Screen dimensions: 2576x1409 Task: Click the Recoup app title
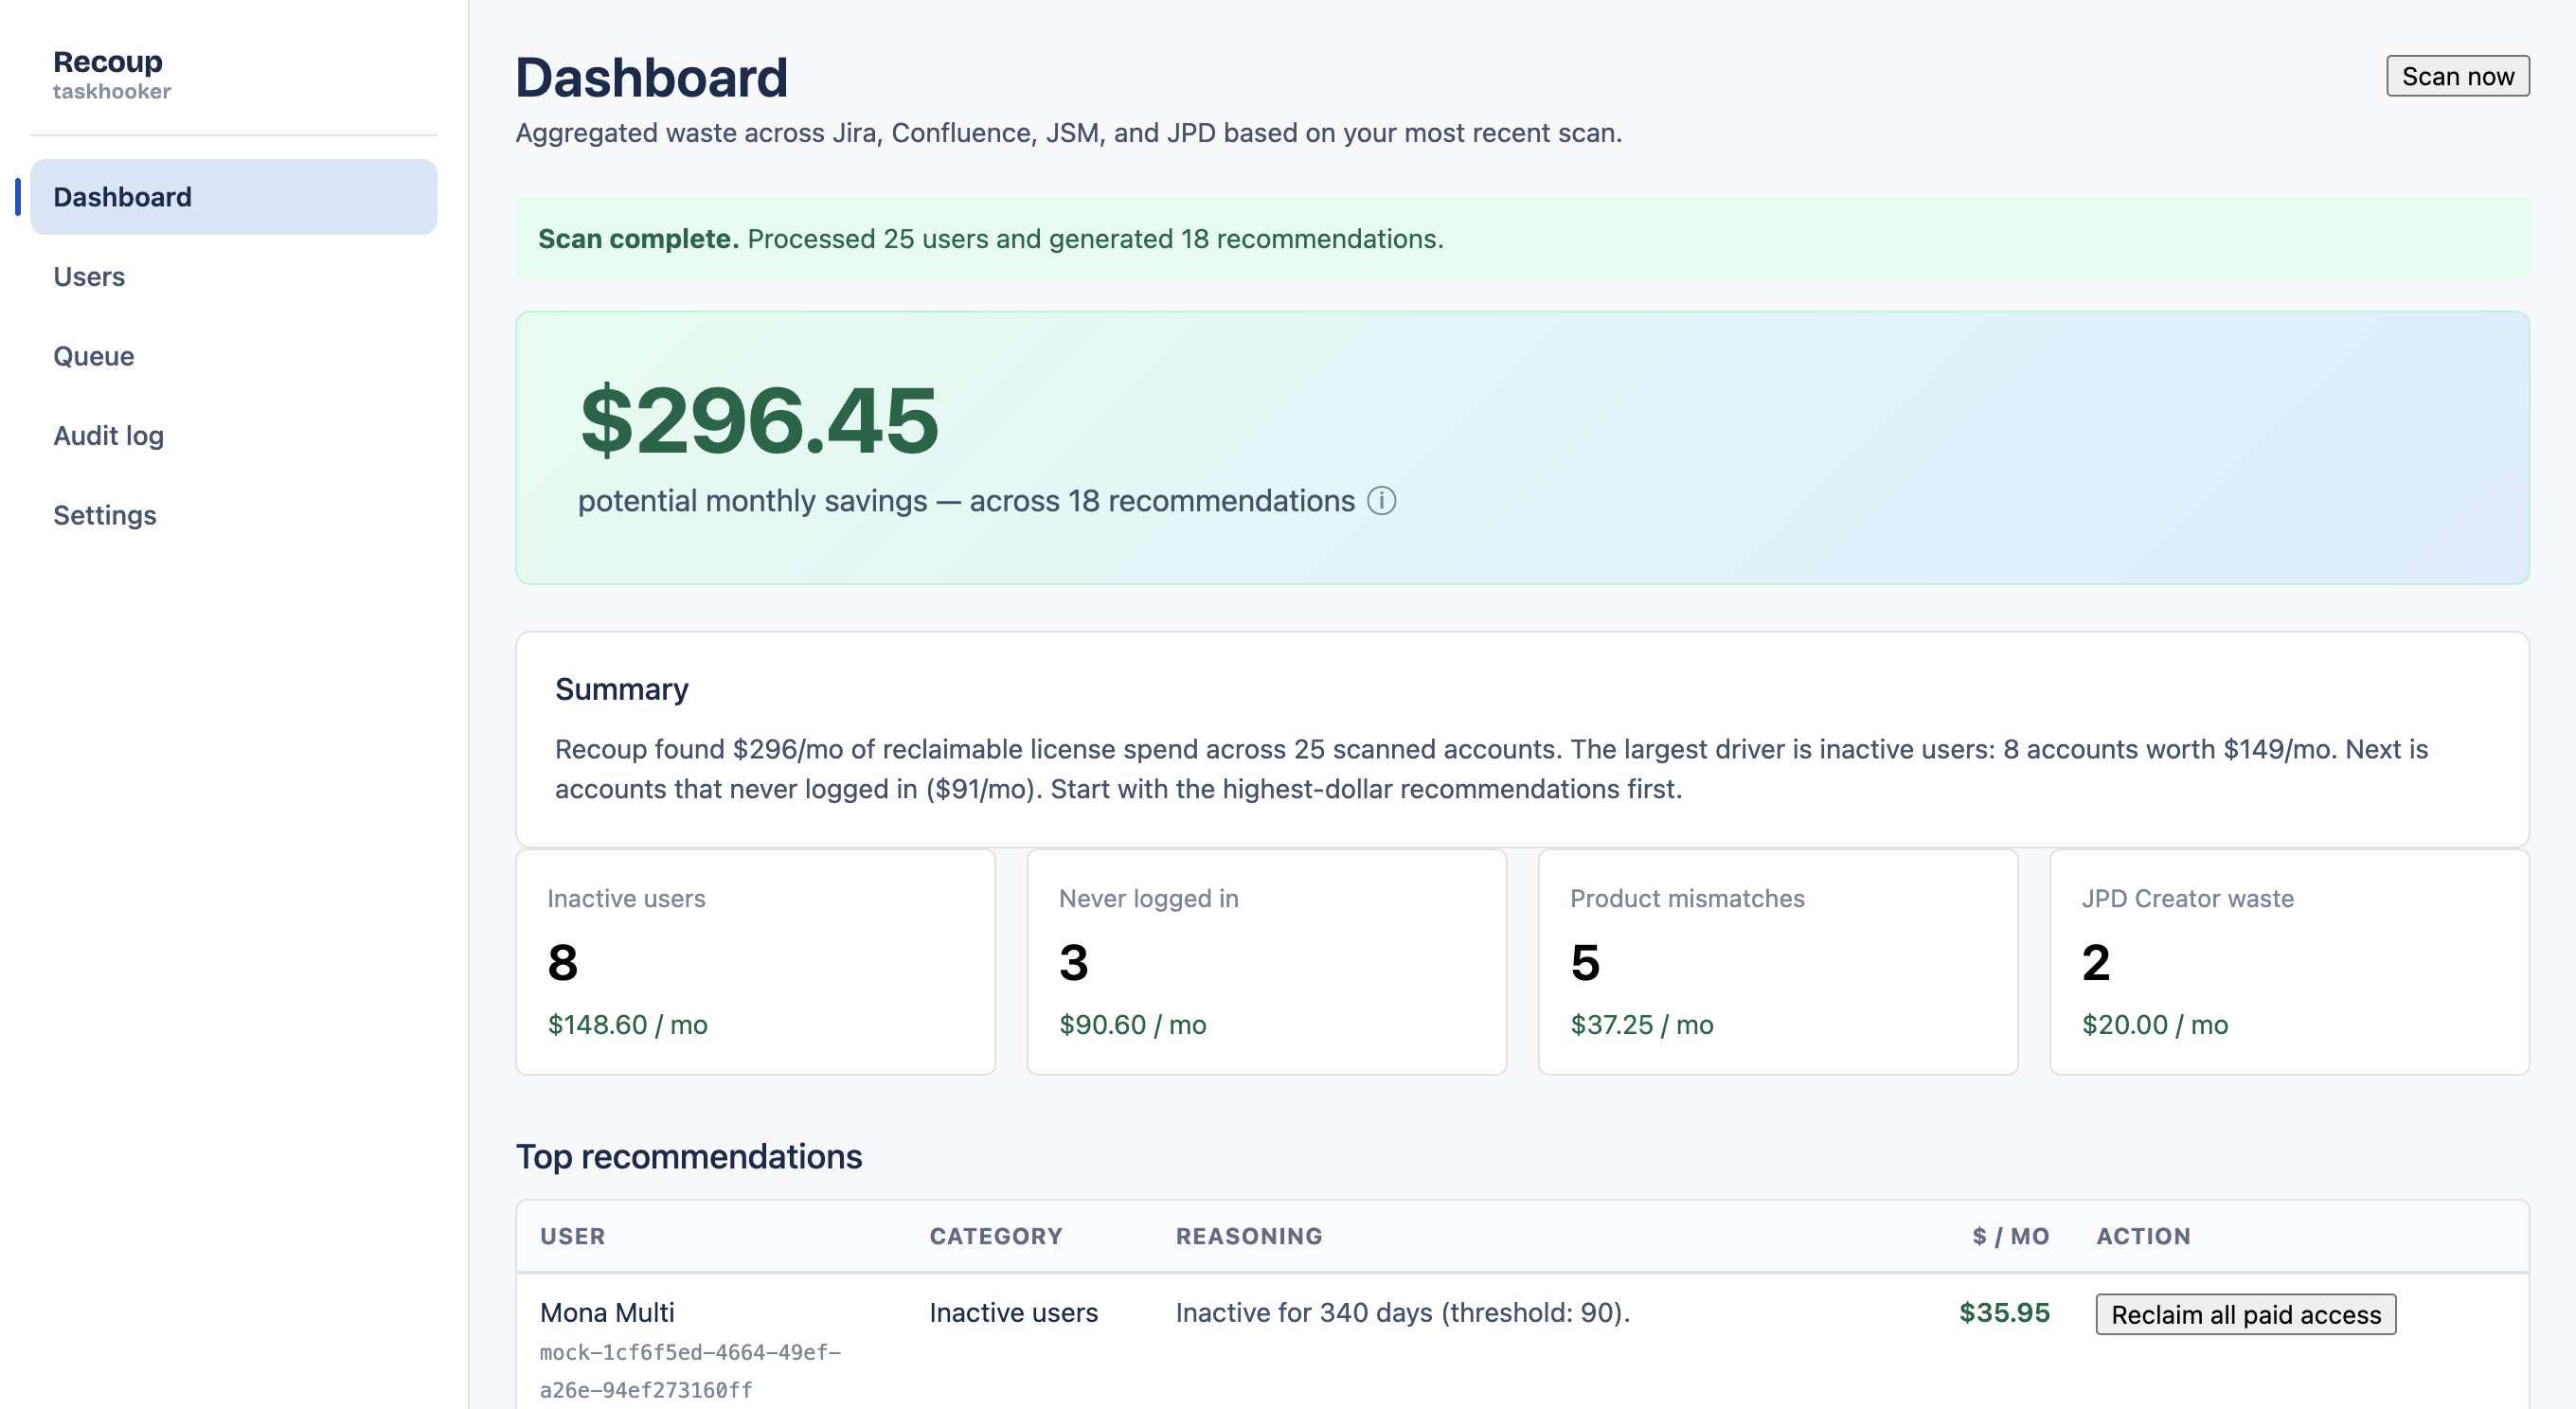click(x=107, y=62)
